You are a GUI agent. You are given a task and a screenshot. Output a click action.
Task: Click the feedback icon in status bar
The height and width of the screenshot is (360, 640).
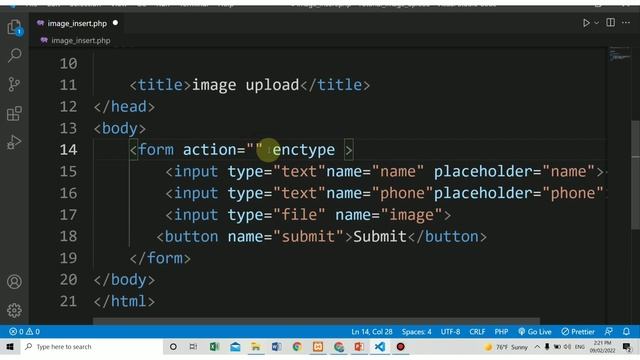pyautogui.click(x=609, y=331)
